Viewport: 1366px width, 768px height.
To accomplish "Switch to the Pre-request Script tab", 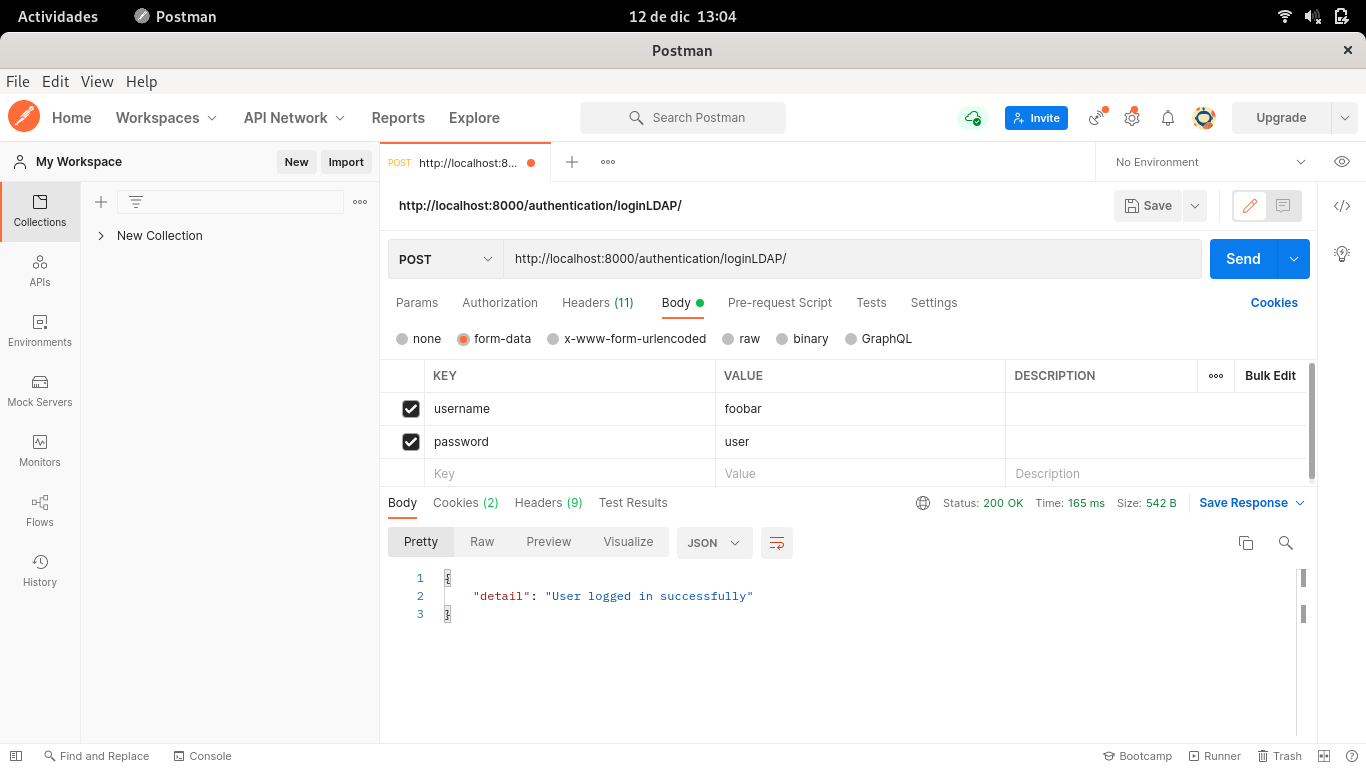I will click(x=780, y=303).
